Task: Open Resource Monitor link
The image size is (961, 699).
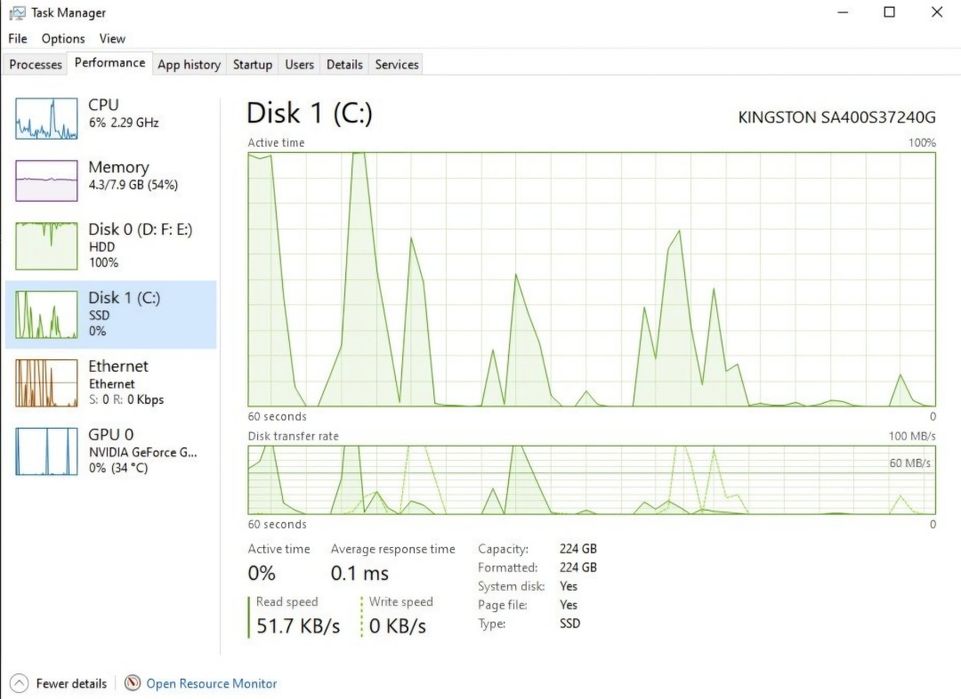Action: [211, 683]
